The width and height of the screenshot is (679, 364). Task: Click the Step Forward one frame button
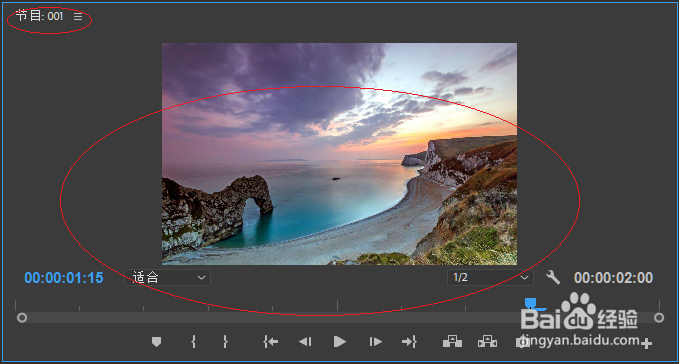click(x=375, y=342)
